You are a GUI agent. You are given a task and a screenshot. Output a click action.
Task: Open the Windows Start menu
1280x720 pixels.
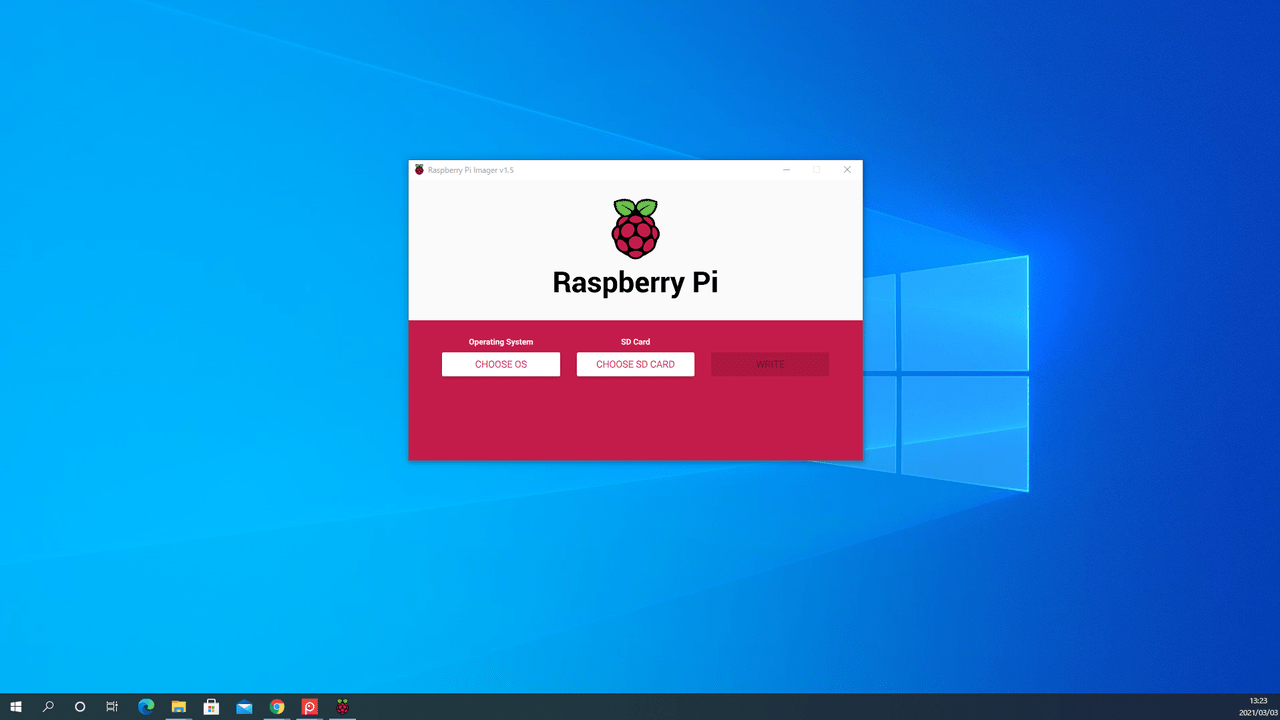coord(16,707)
